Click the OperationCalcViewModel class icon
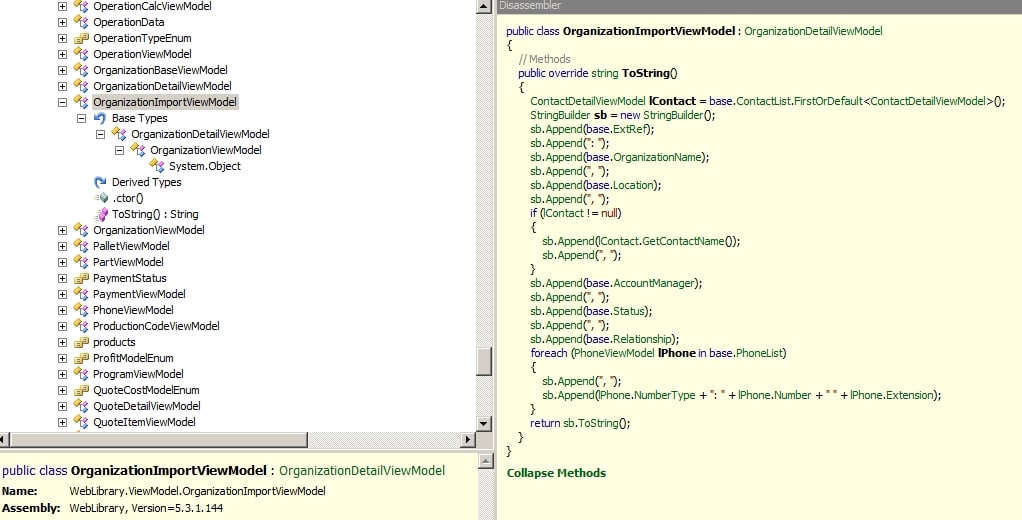Viewport: 1022px width, 520px height. pos(81,6)
